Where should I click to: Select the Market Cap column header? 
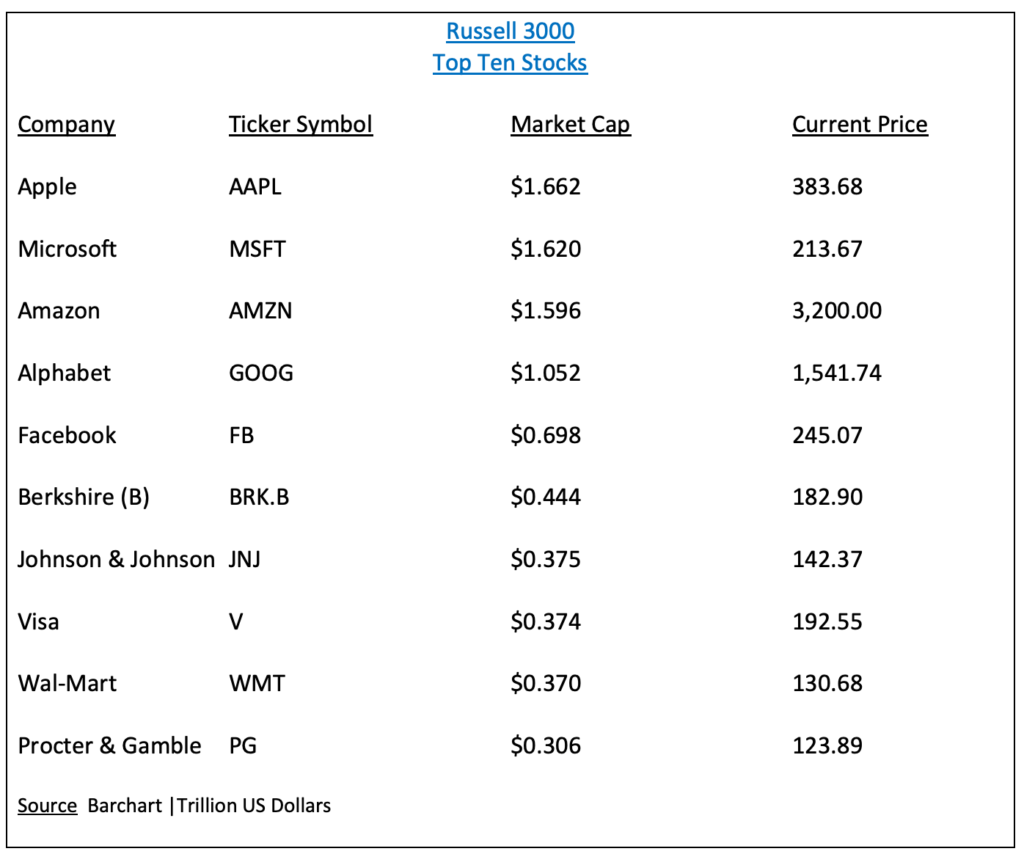click(x=571, y=124)
